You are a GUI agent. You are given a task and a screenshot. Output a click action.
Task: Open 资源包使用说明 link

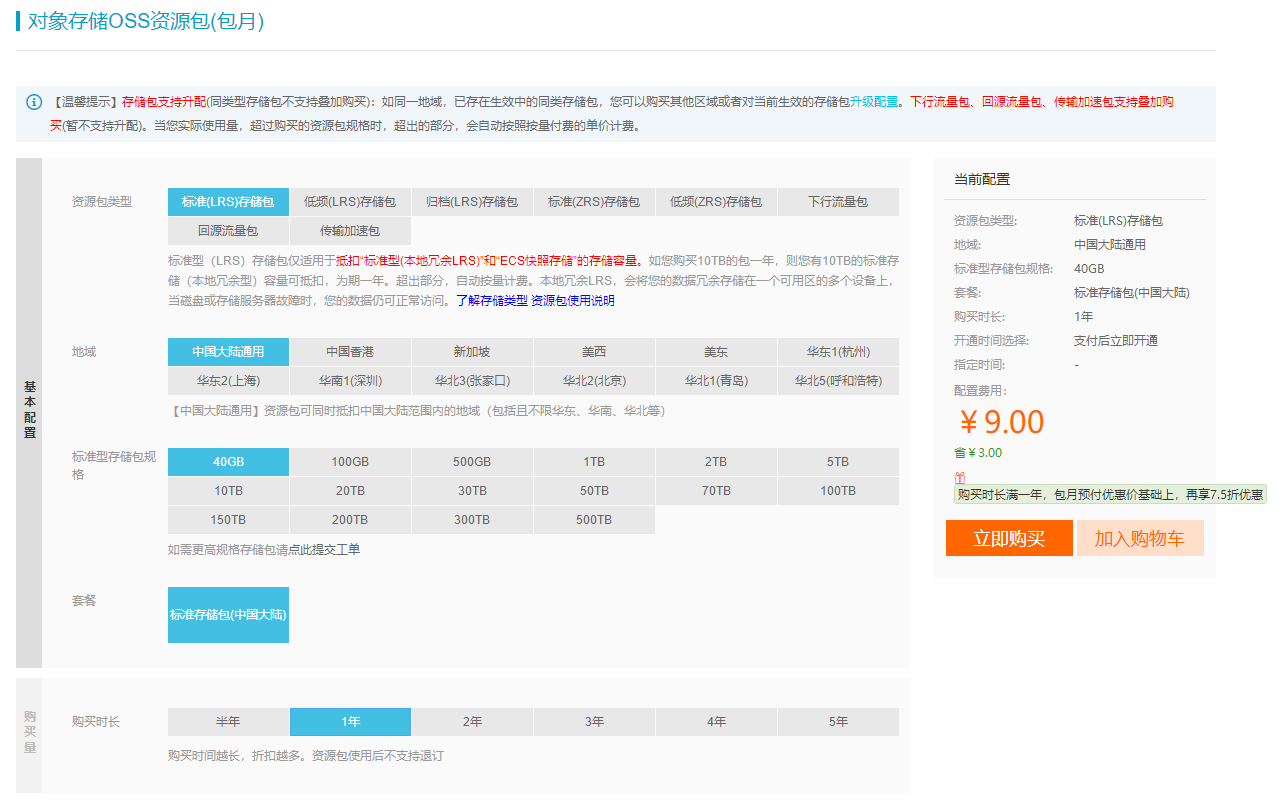click(573, 300)
